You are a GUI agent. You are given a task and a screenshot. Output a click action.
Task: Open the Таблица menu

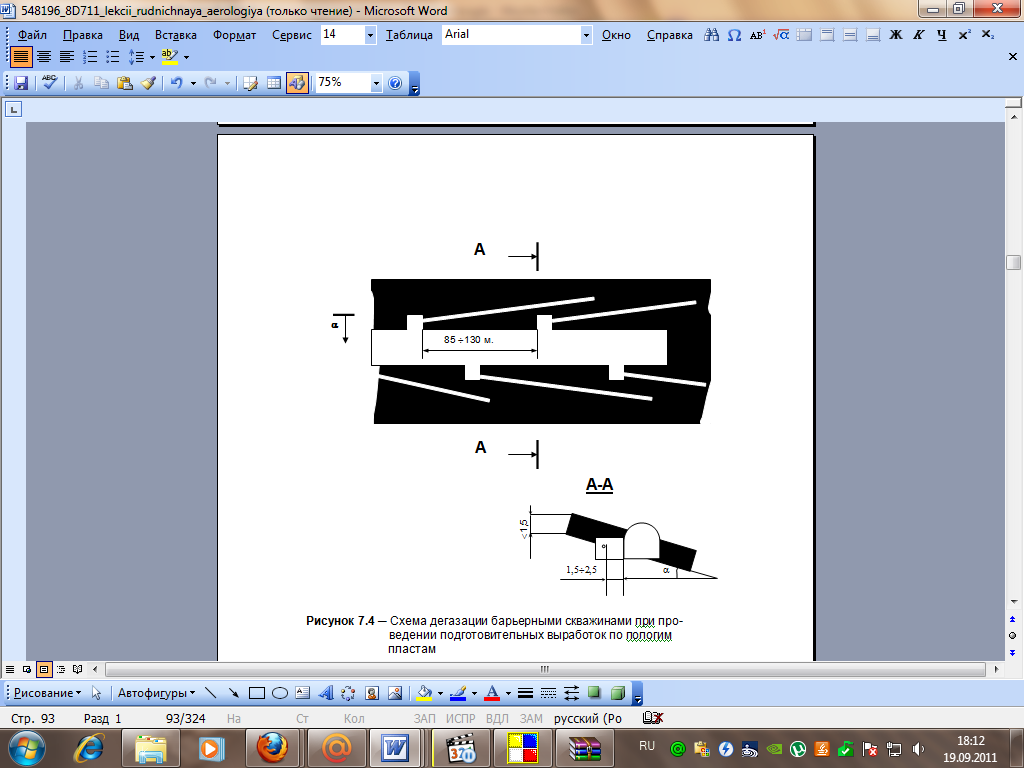click(x=409, y=35)
